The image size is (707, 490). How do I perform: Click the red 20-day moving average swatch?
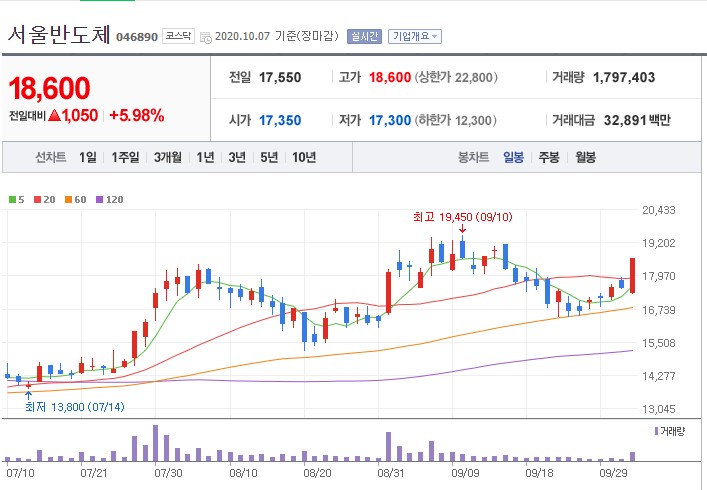point(37,200)
